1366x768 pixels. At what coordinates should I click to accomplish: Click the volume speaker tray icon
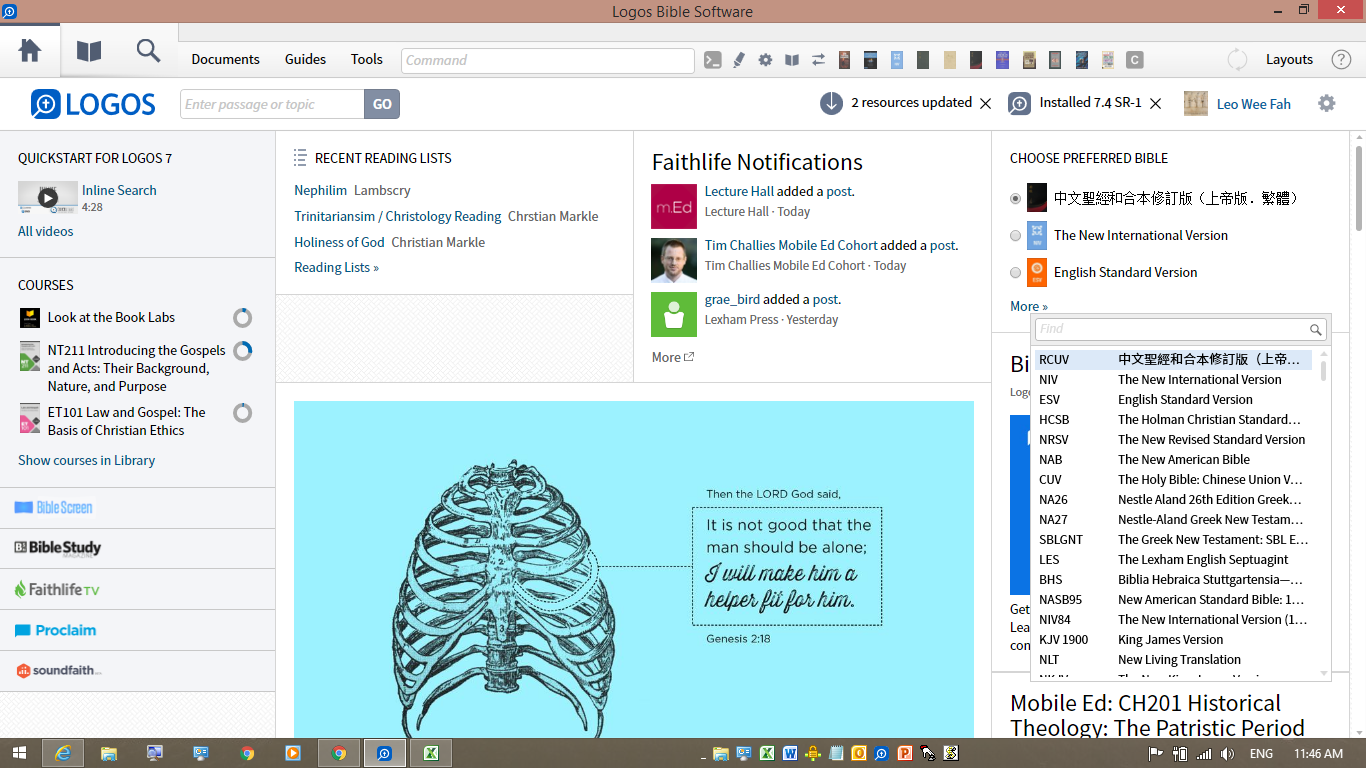pos(1227,754)
